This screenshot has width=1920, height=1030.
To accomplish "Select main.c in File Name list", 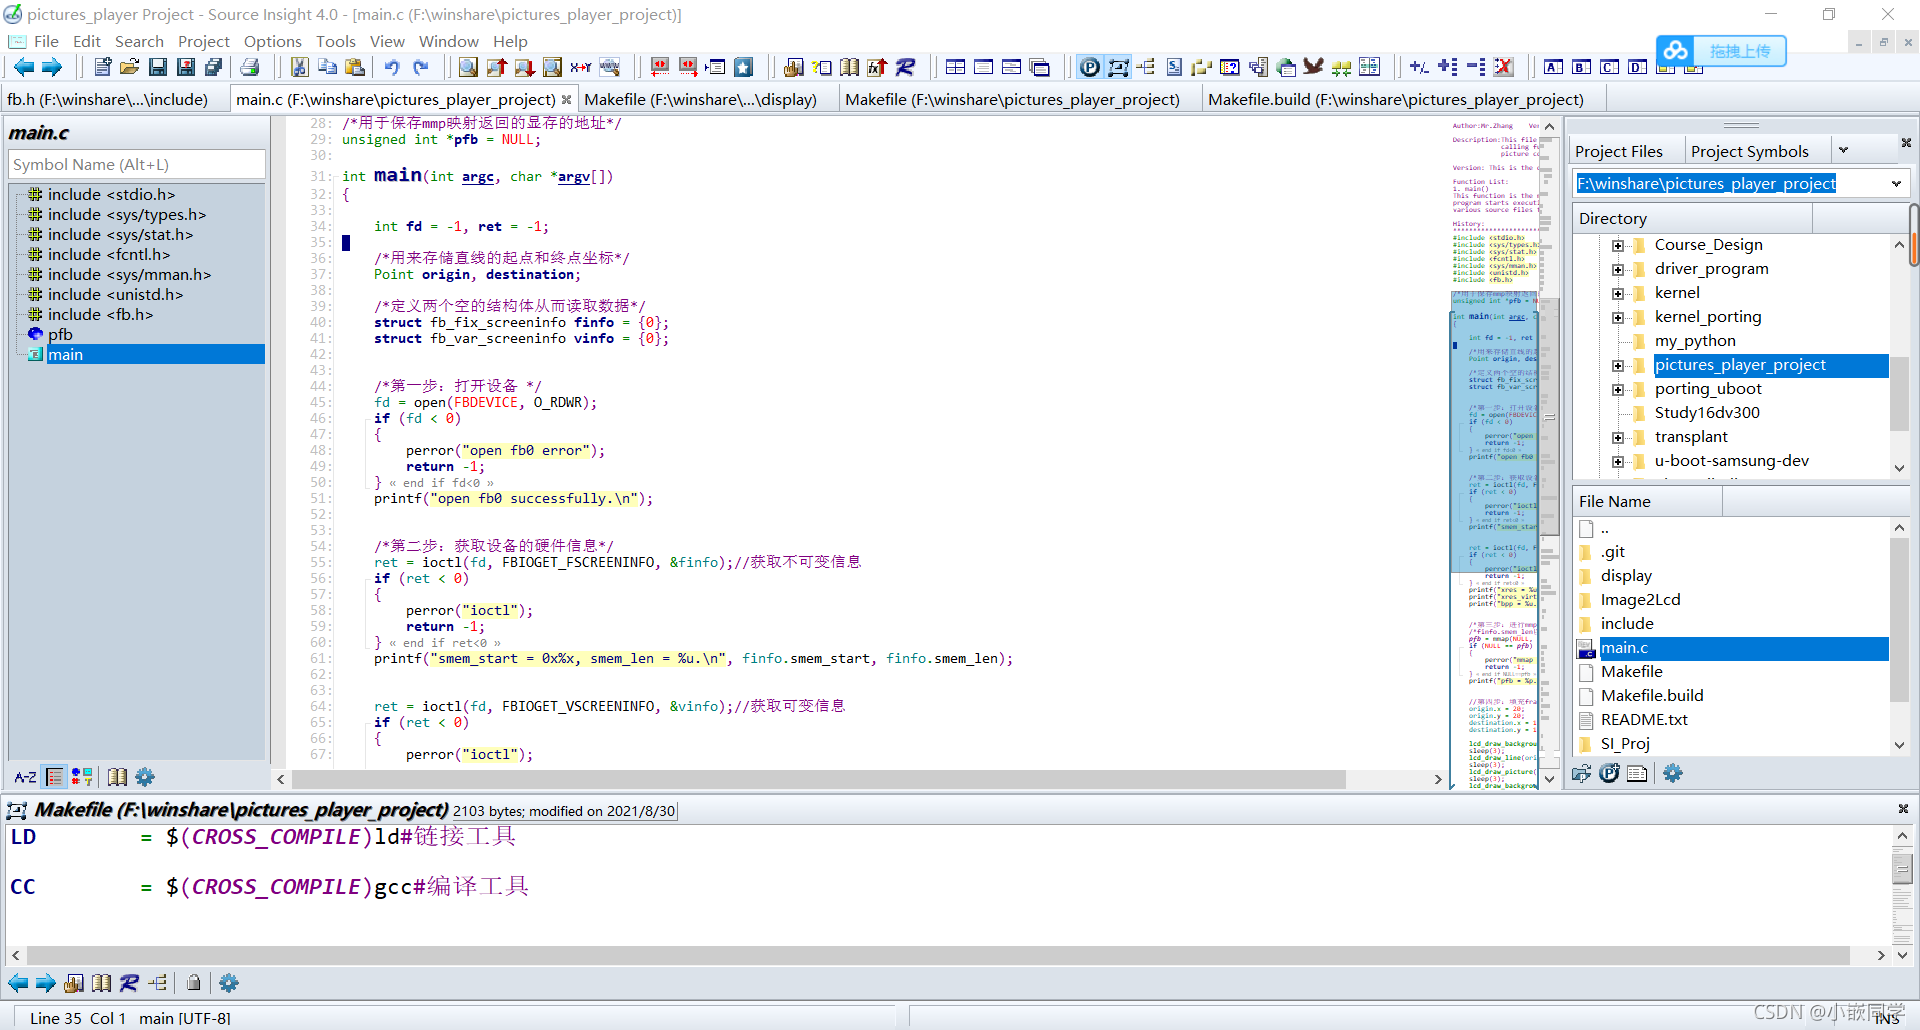I will tap(1733, 648).
